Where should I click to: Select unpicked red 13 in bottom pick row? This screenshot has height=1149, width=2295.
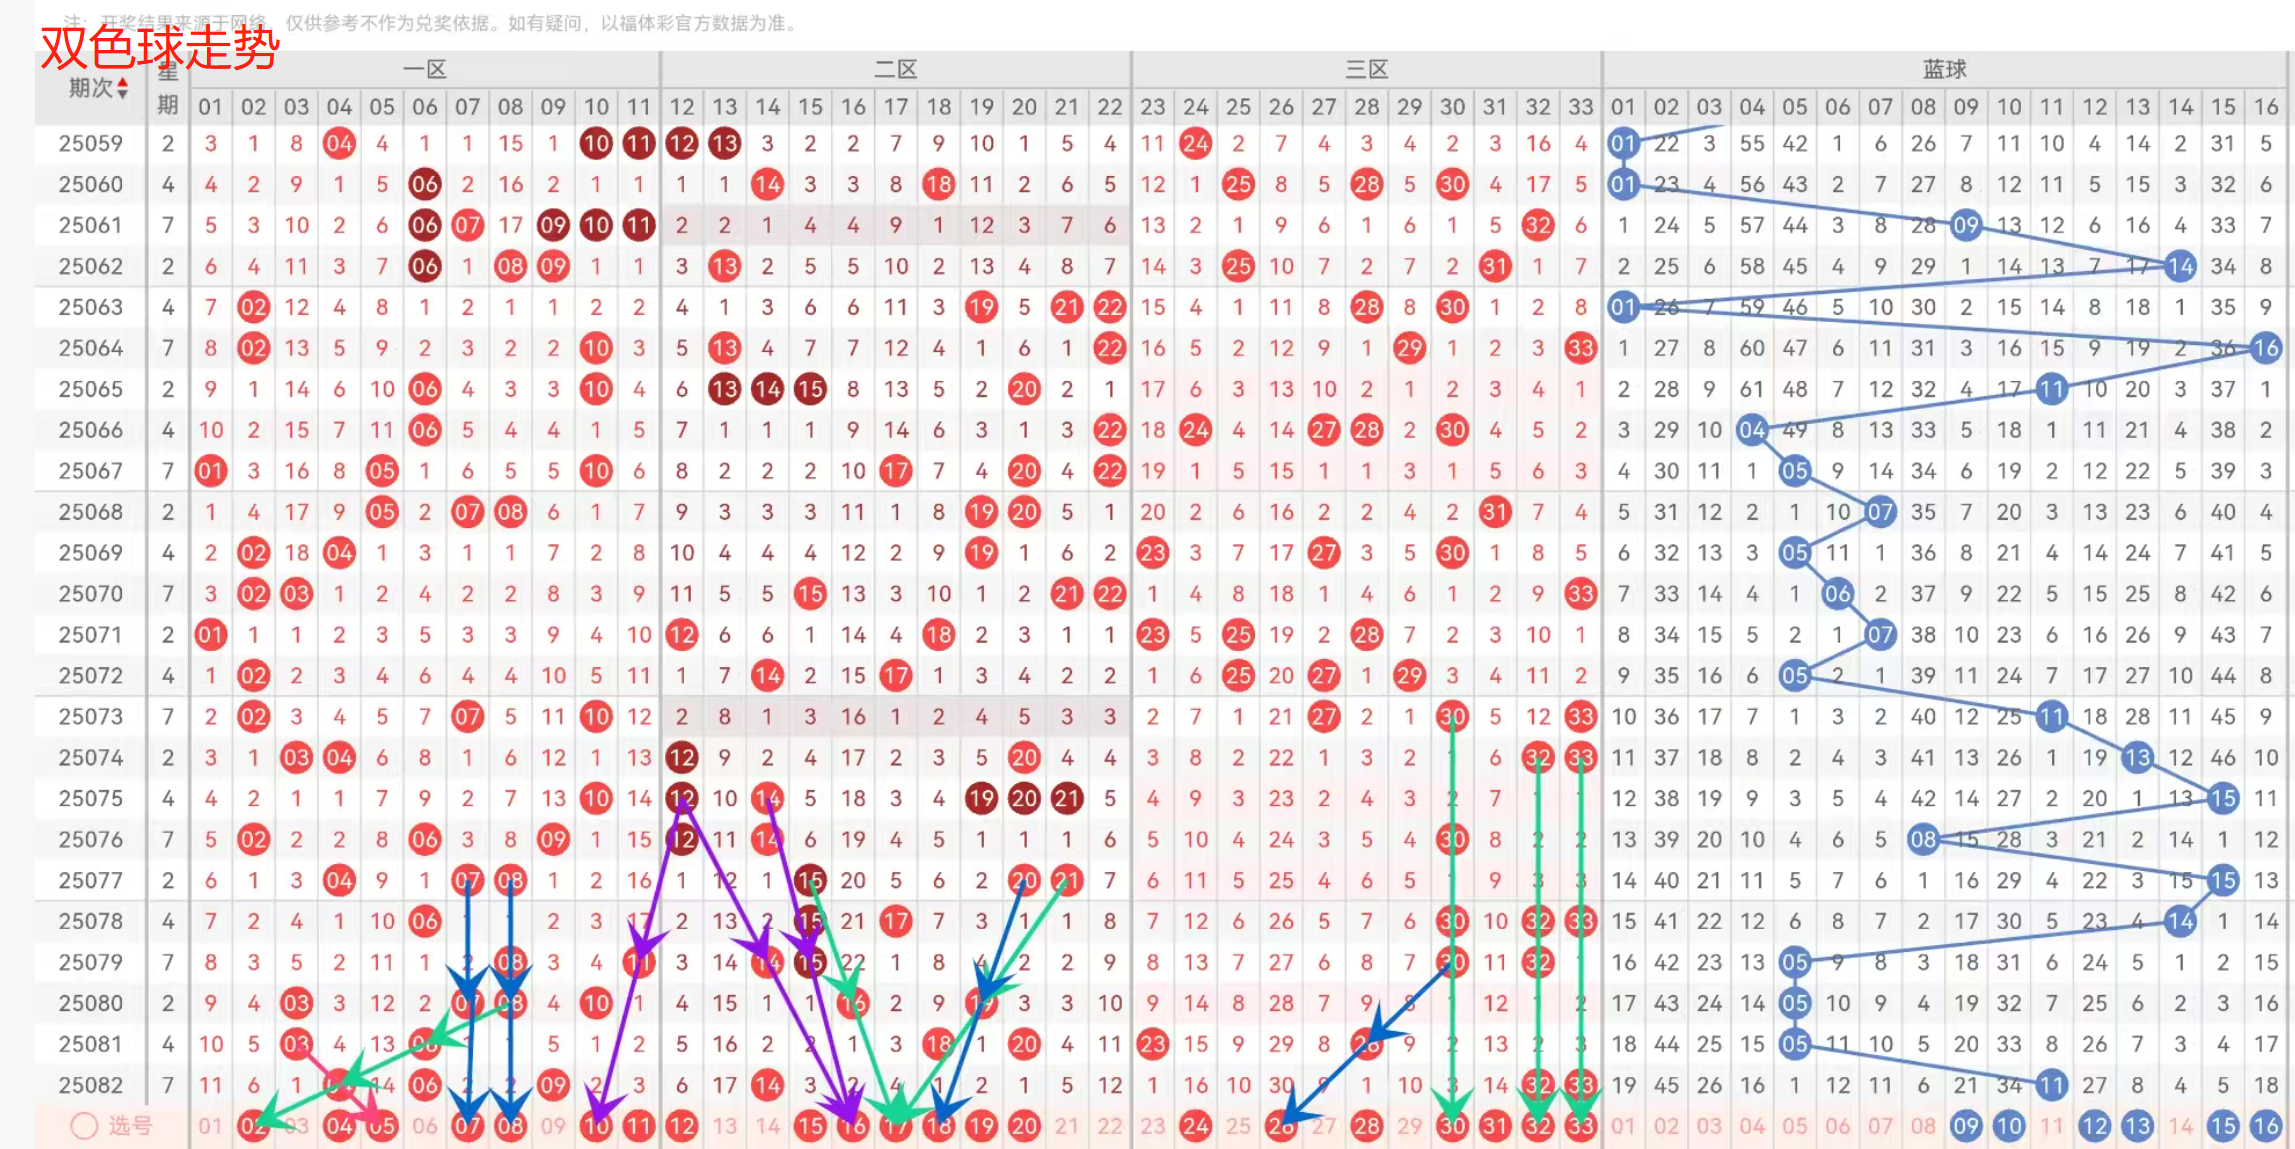[724, 1126]
